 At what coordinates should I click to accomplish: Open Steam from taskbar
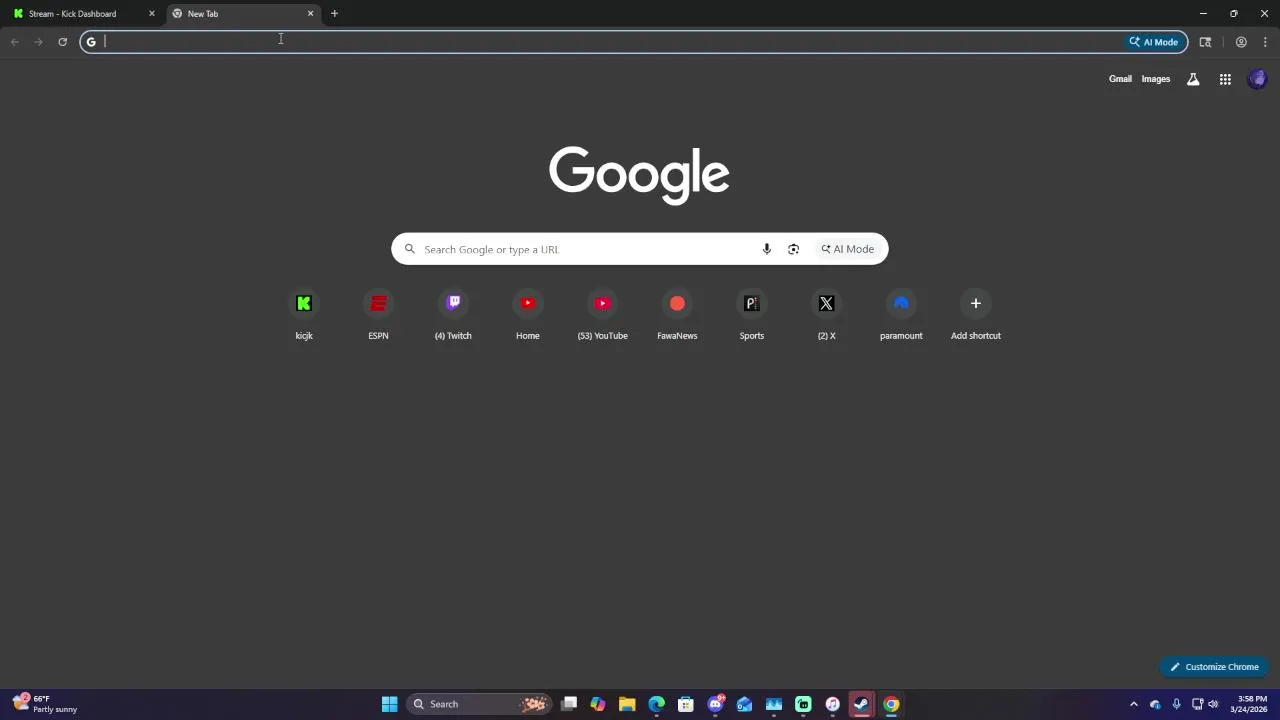[x=861, y=704]
